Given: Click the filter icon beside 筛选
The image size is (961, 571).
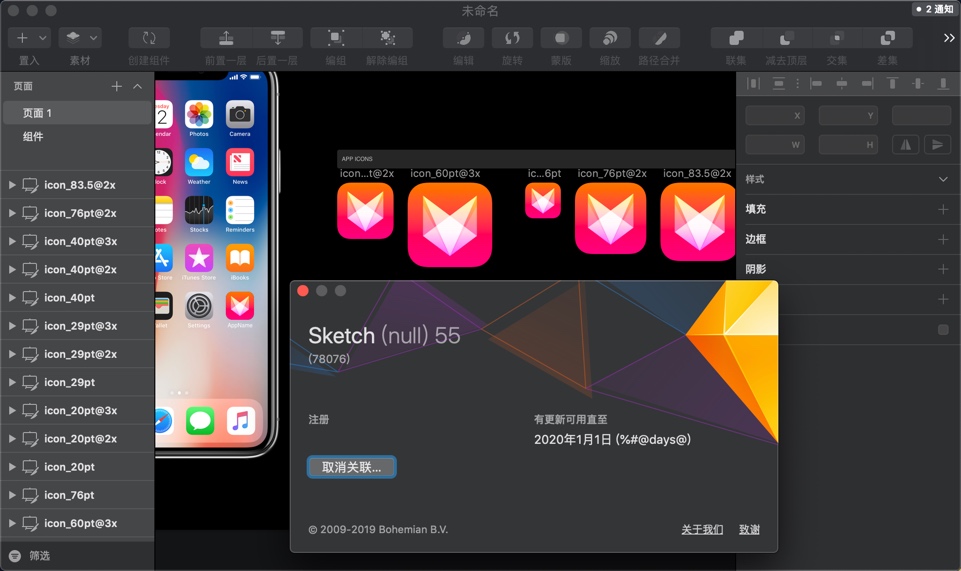Looking at the screenshot, I should click(x=15, y=556).
